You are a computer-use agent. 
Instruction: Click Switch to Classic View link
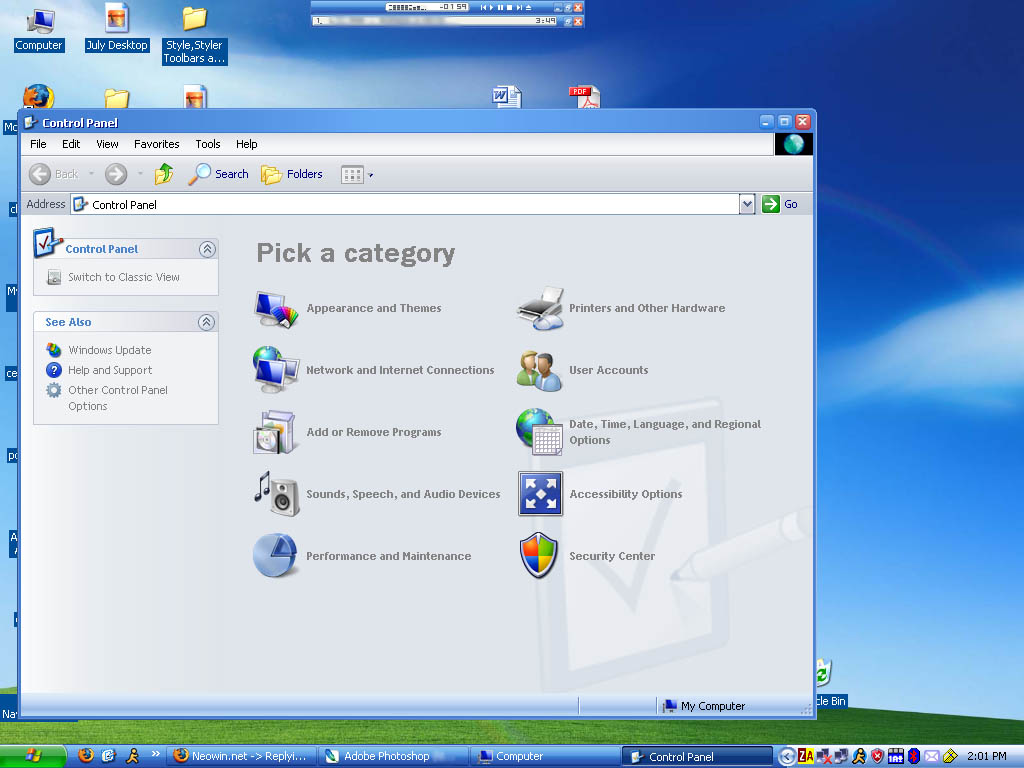click(123, 277)
